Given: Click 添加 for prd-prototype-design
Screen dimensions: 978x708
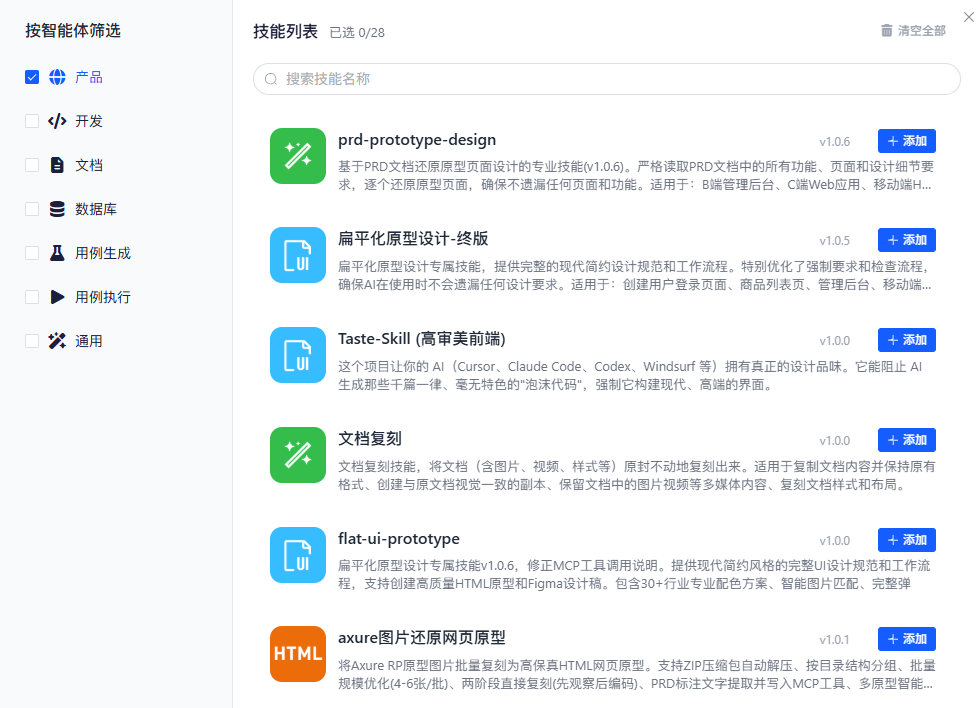Looking at the screenshot, I should click(906, 141).
